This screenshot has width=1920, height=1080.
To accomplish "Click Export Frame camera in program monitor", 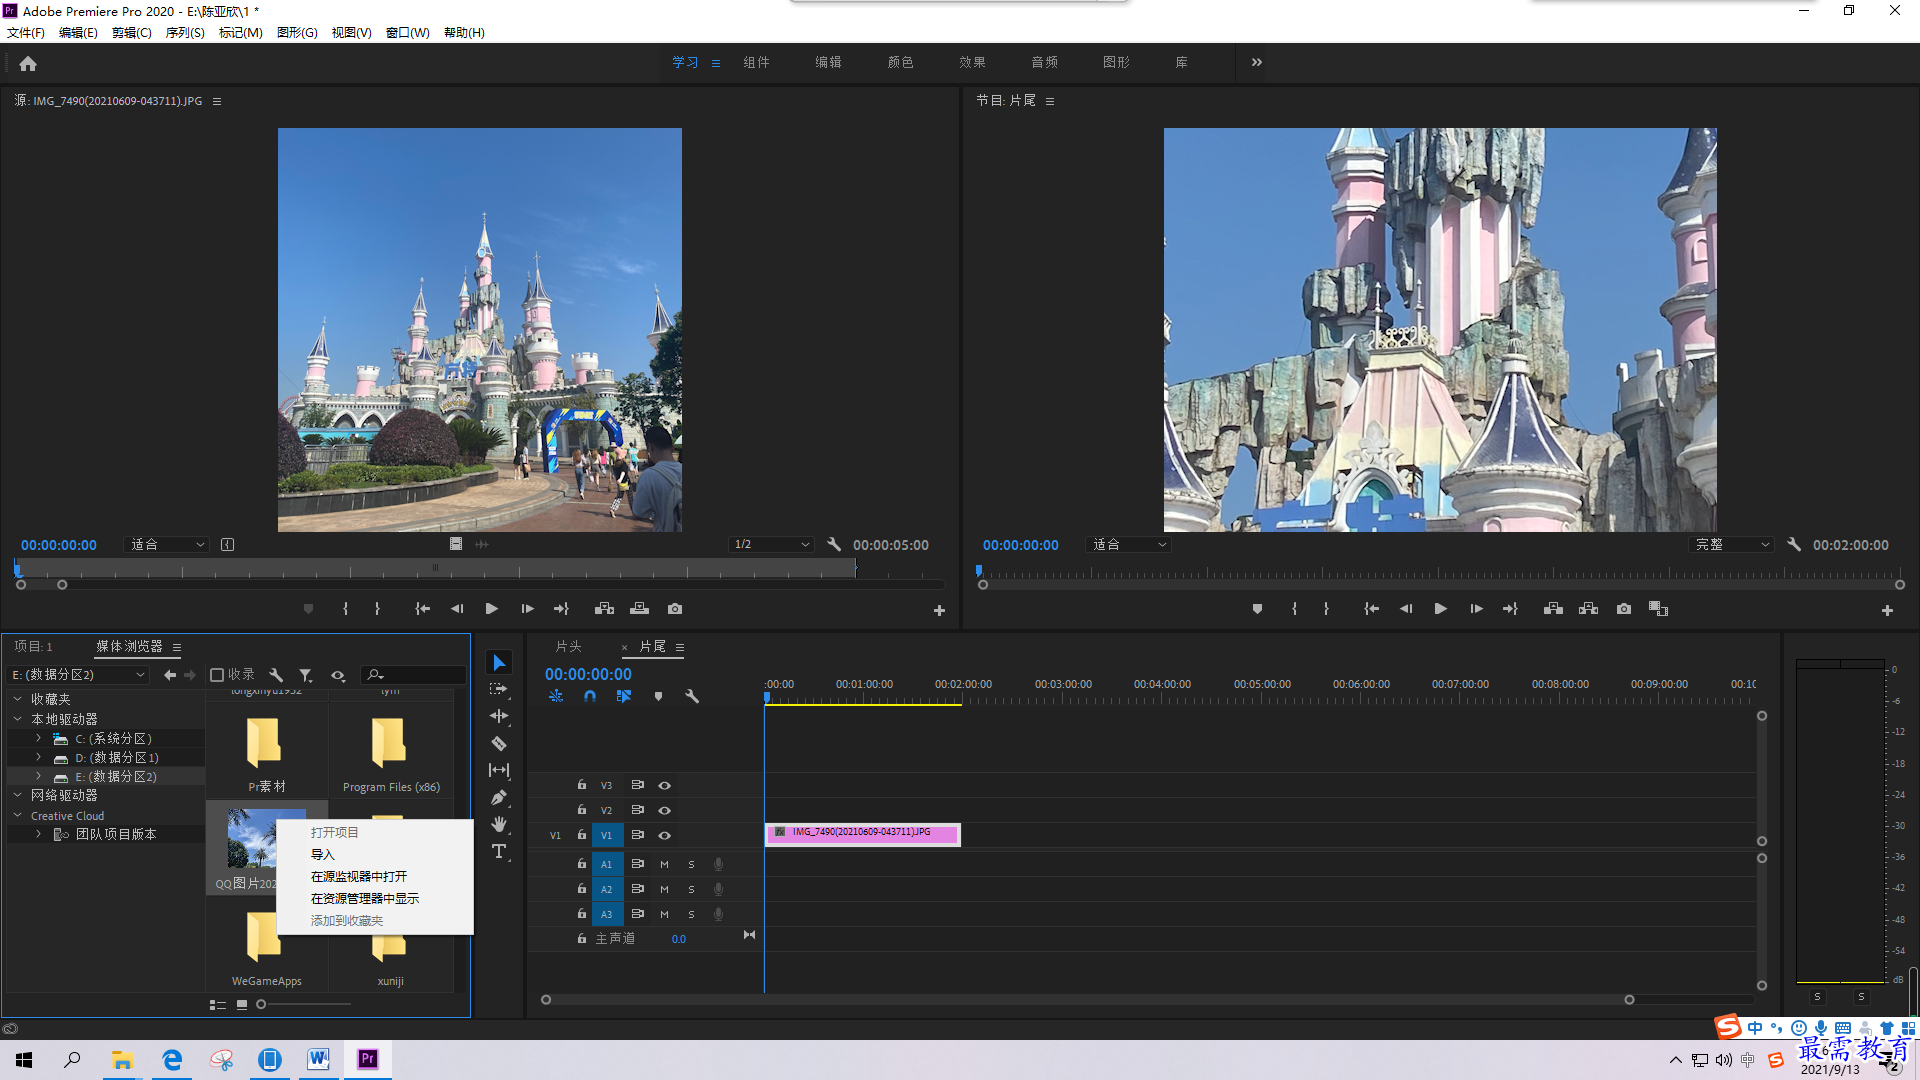I will (1624, 609).
